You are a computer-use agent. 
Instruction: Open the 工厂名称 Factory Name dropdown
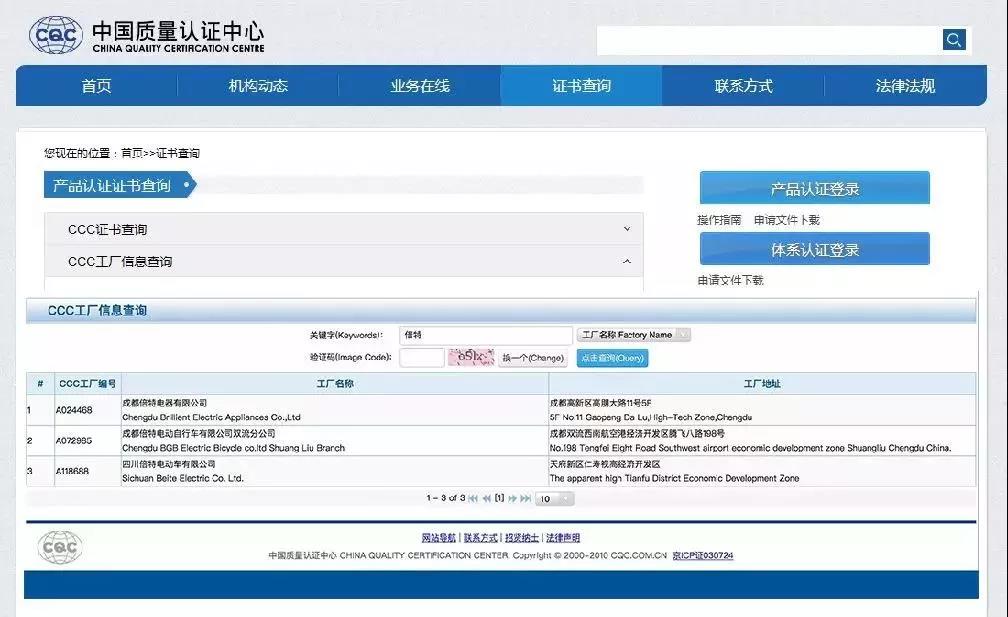[634, 335]
